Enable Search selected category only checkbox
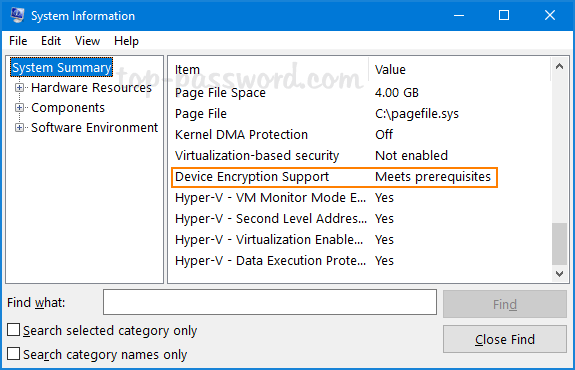The image size is (575, 370). click(14, 330)
